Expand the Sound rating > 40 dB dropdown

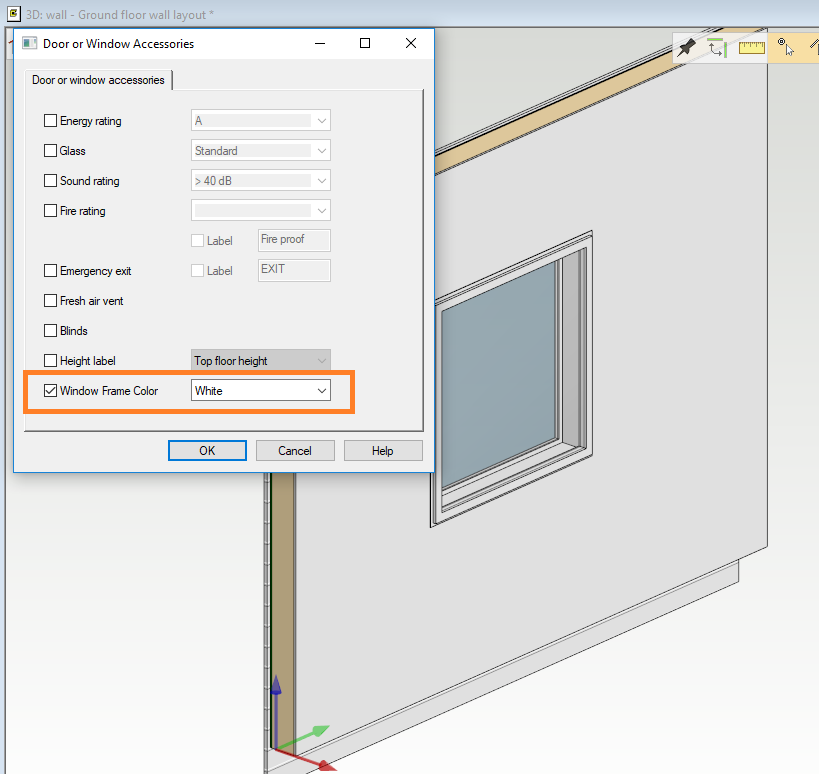click(261, 181)
